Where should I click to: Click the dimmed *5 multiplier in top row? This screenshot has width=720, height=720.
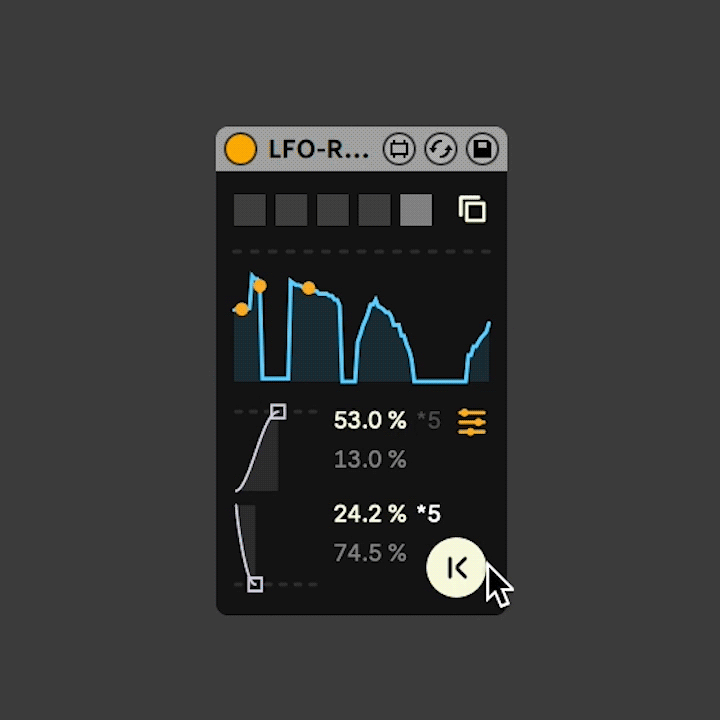tap(428, 420)
